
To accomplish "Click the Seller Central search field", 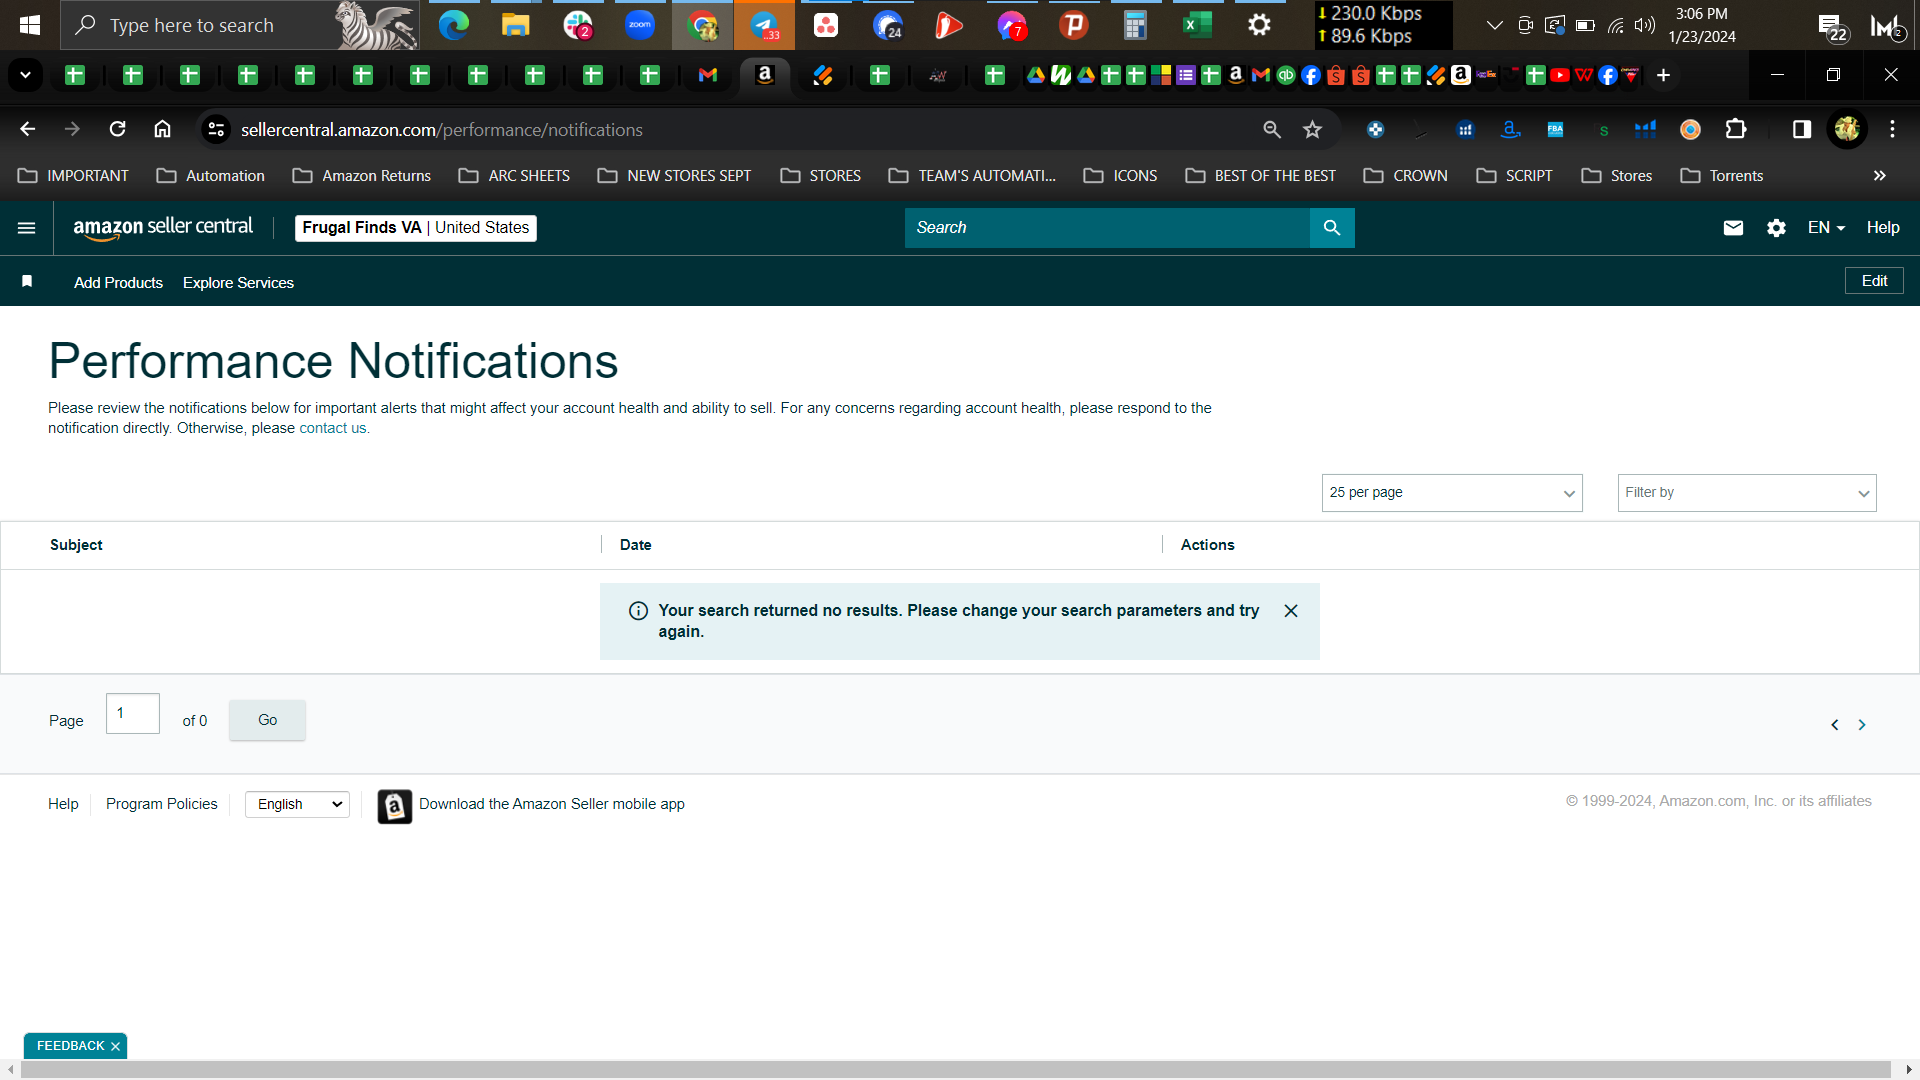I will 1107,228.
